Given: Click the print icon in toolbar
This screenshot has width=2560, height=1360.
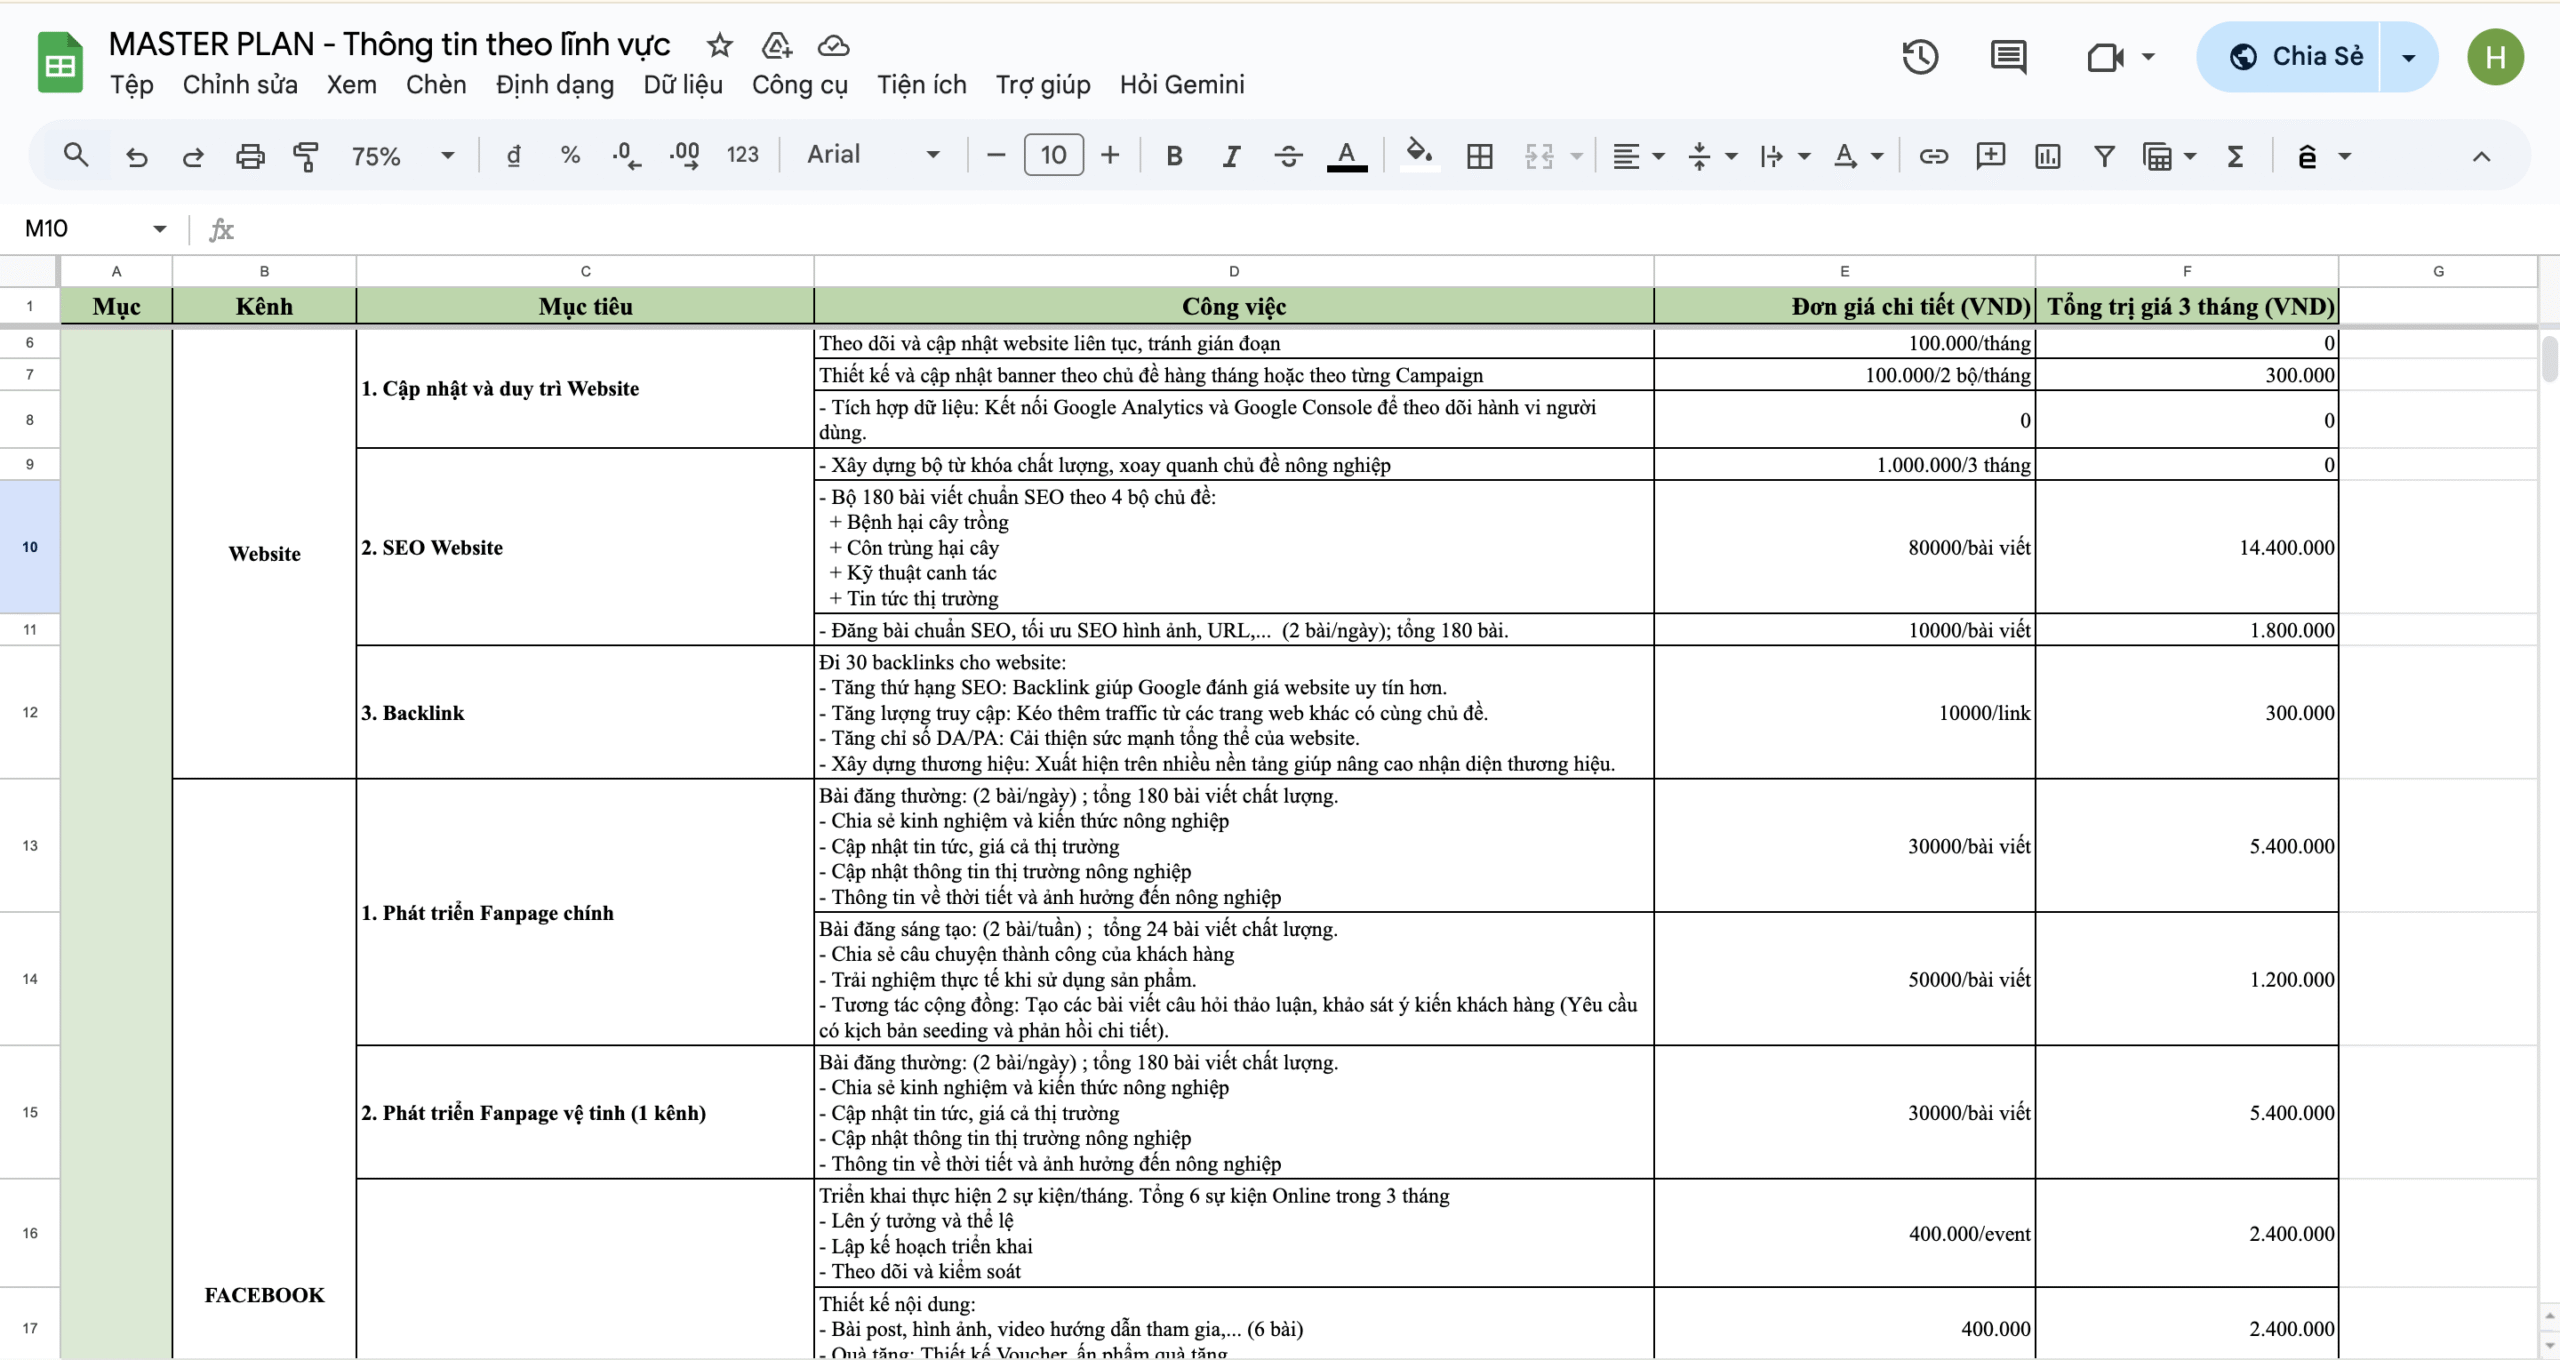Looking at the screenshot, I should pyautogui.click(x=249, y=156).
